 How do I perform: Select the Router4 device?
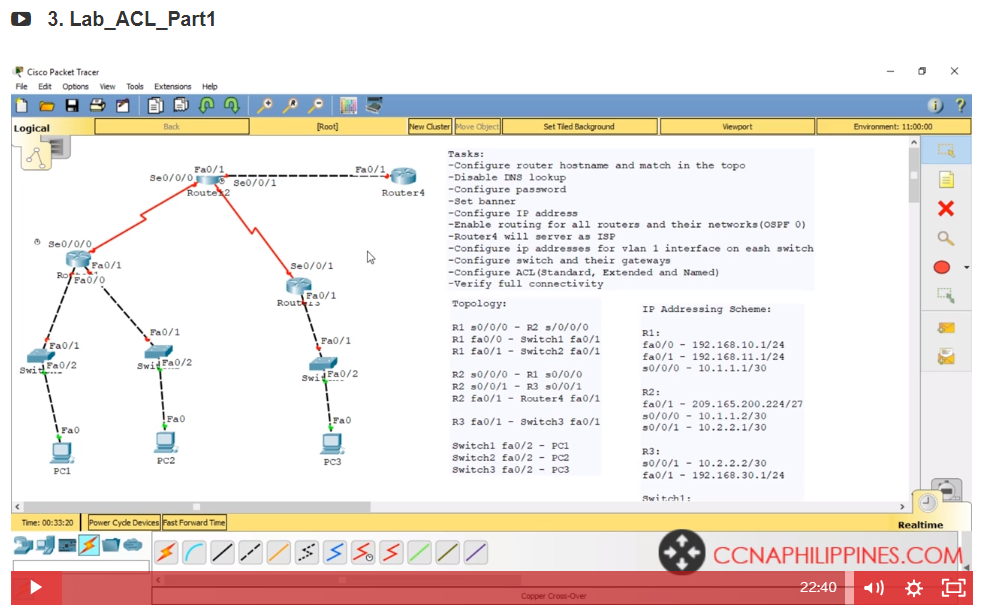click(x=403, y=177)
